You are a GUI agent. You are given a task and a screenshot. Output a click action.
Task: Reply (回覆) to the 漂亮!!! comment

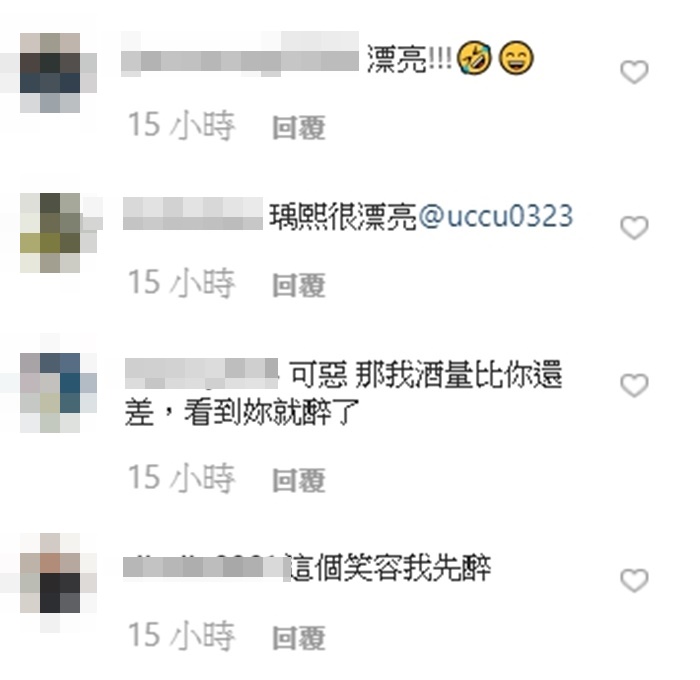click(299, 128)
